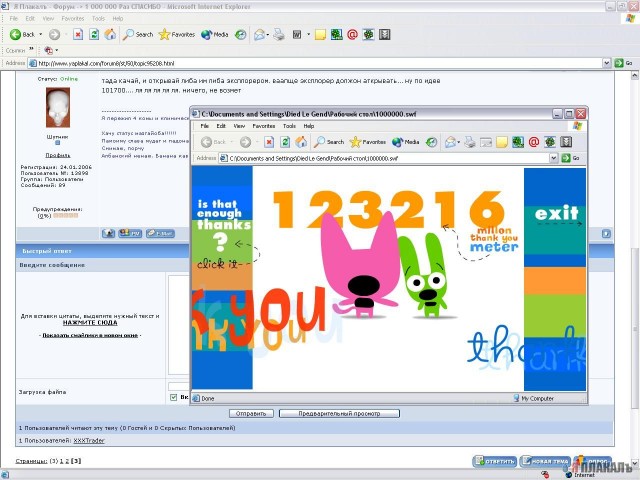
Task: Go to page 2 of the topic
Action: [x=67, y=461]
